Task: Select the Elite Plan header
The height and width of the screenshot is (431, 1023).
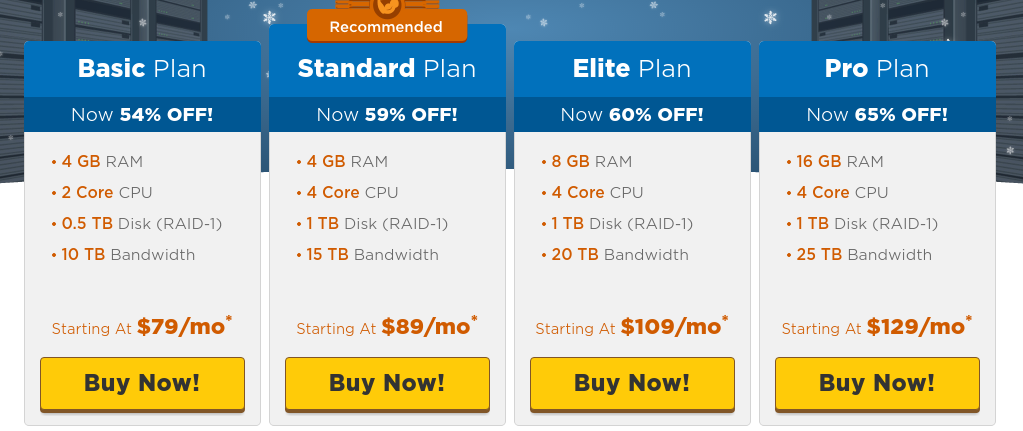Action: click(x=632, y=69)
